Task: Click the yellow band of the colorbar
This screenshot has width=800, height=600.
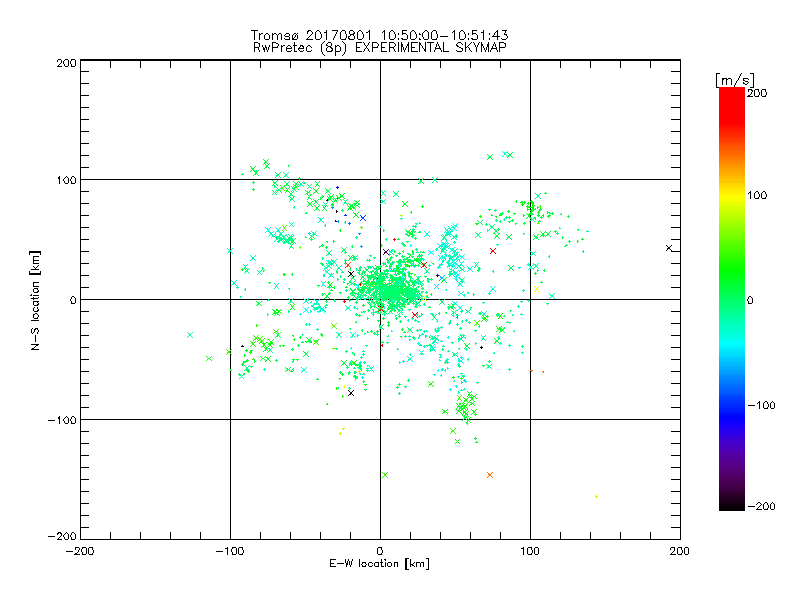Action: [732, 195]
